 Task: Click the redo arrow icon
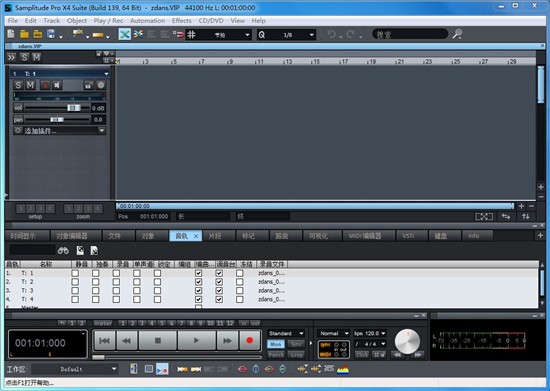click(350, 34)
